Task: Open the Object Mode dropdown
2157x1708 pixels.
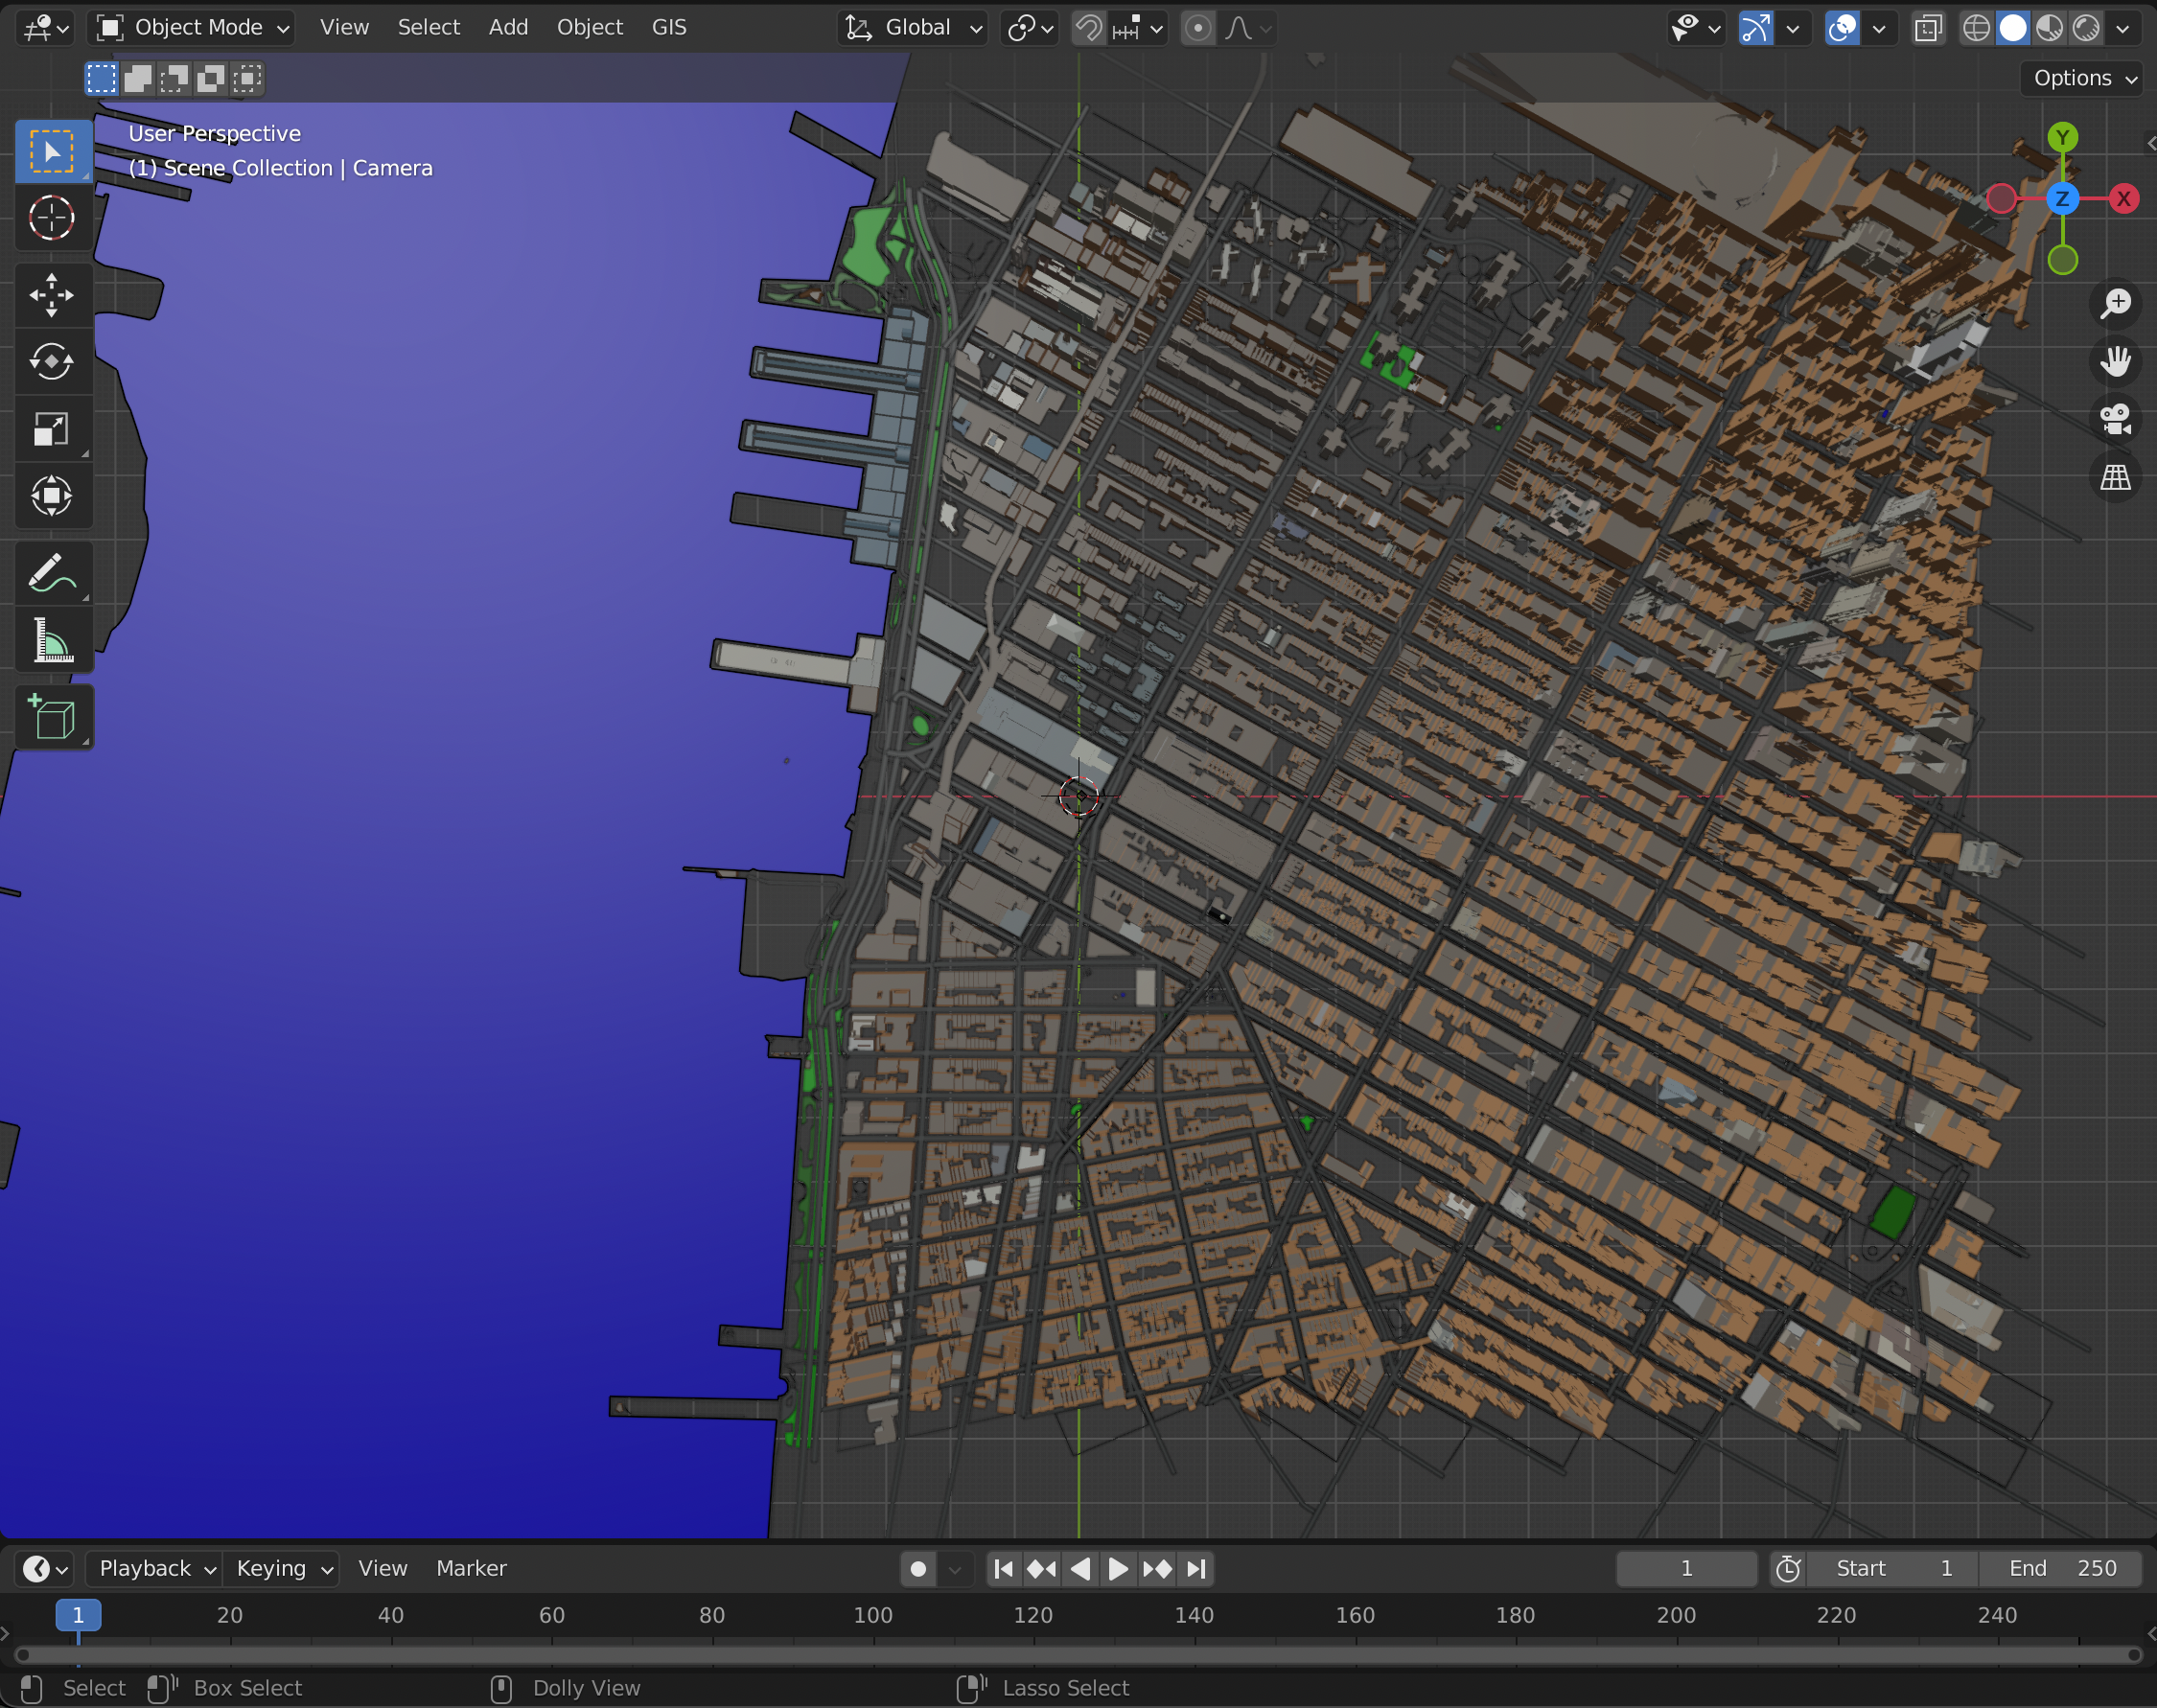Action: (192, 28)
